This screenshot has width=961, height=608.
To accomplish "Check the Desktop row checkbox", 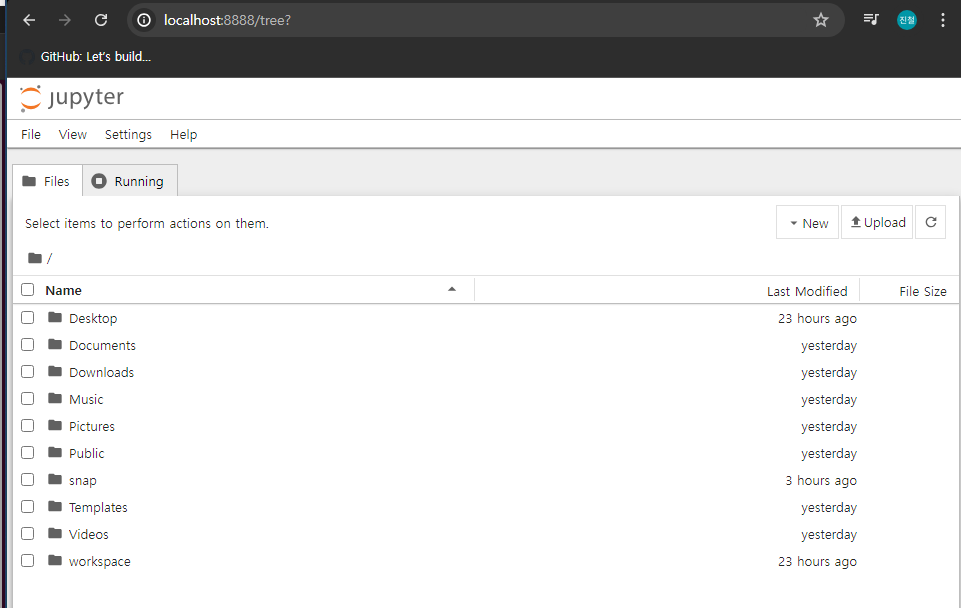I will pyautogui.click(x=28, y=317).
